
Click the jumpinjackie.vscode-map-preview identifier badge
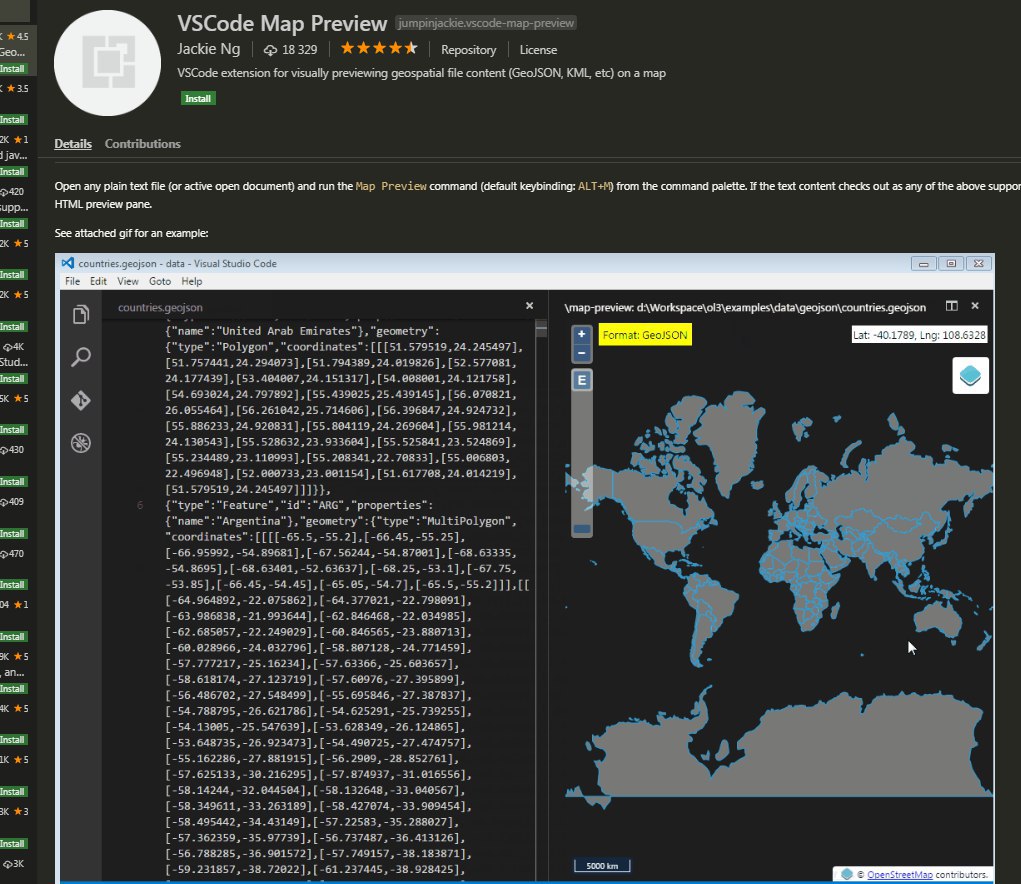[486, 23]
